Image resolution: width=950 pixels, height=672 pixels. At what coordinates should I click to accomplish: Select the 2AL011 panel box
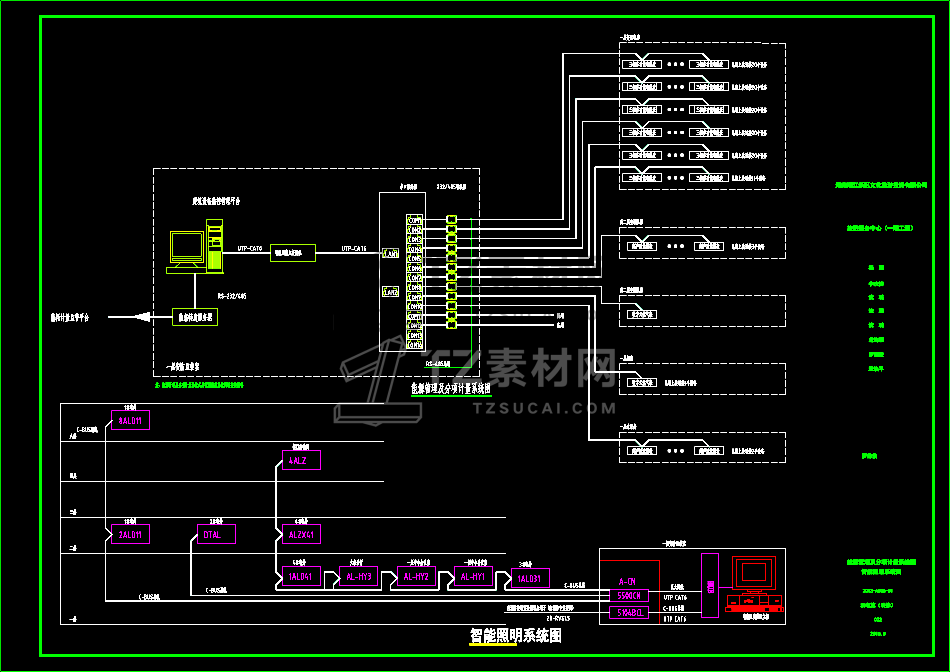pyautogui.click(x=130, y=534)
